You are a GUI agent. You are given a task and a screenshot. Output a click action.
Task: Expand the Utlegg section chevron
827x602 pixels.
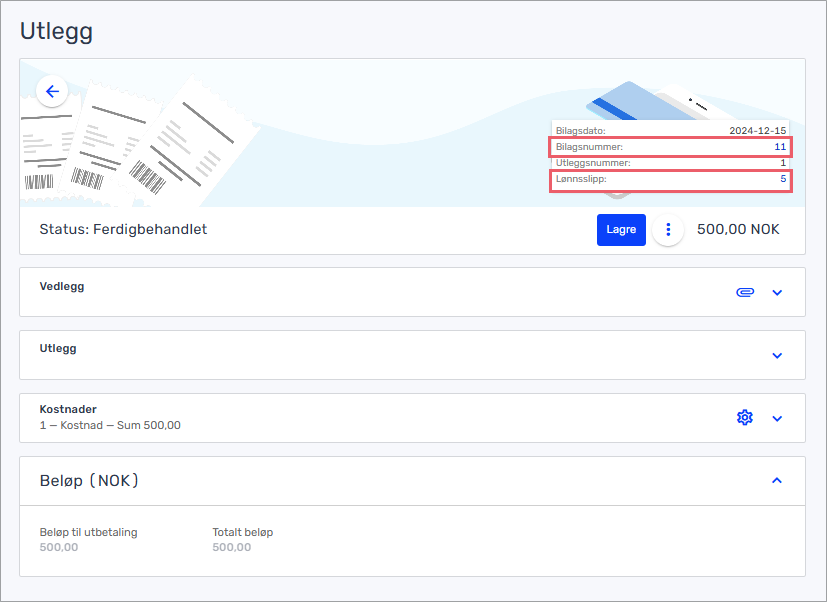777,355
